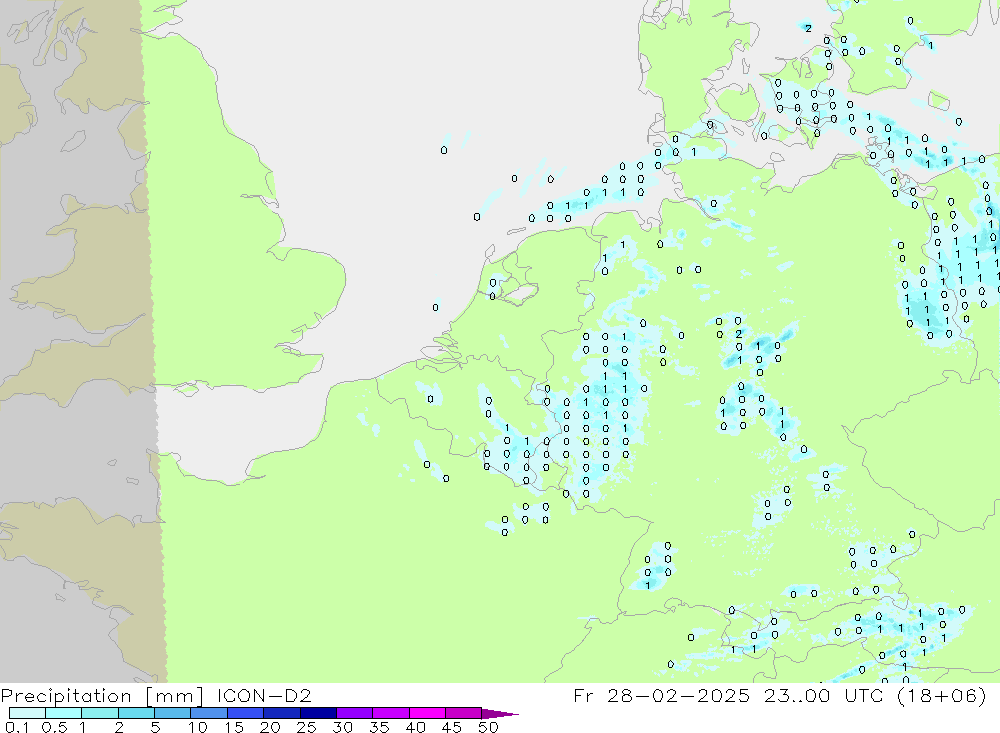Click the 40–45 mm magenta legend swatch
Screen dimensions: 1000x733
click(x=427, y=713)
